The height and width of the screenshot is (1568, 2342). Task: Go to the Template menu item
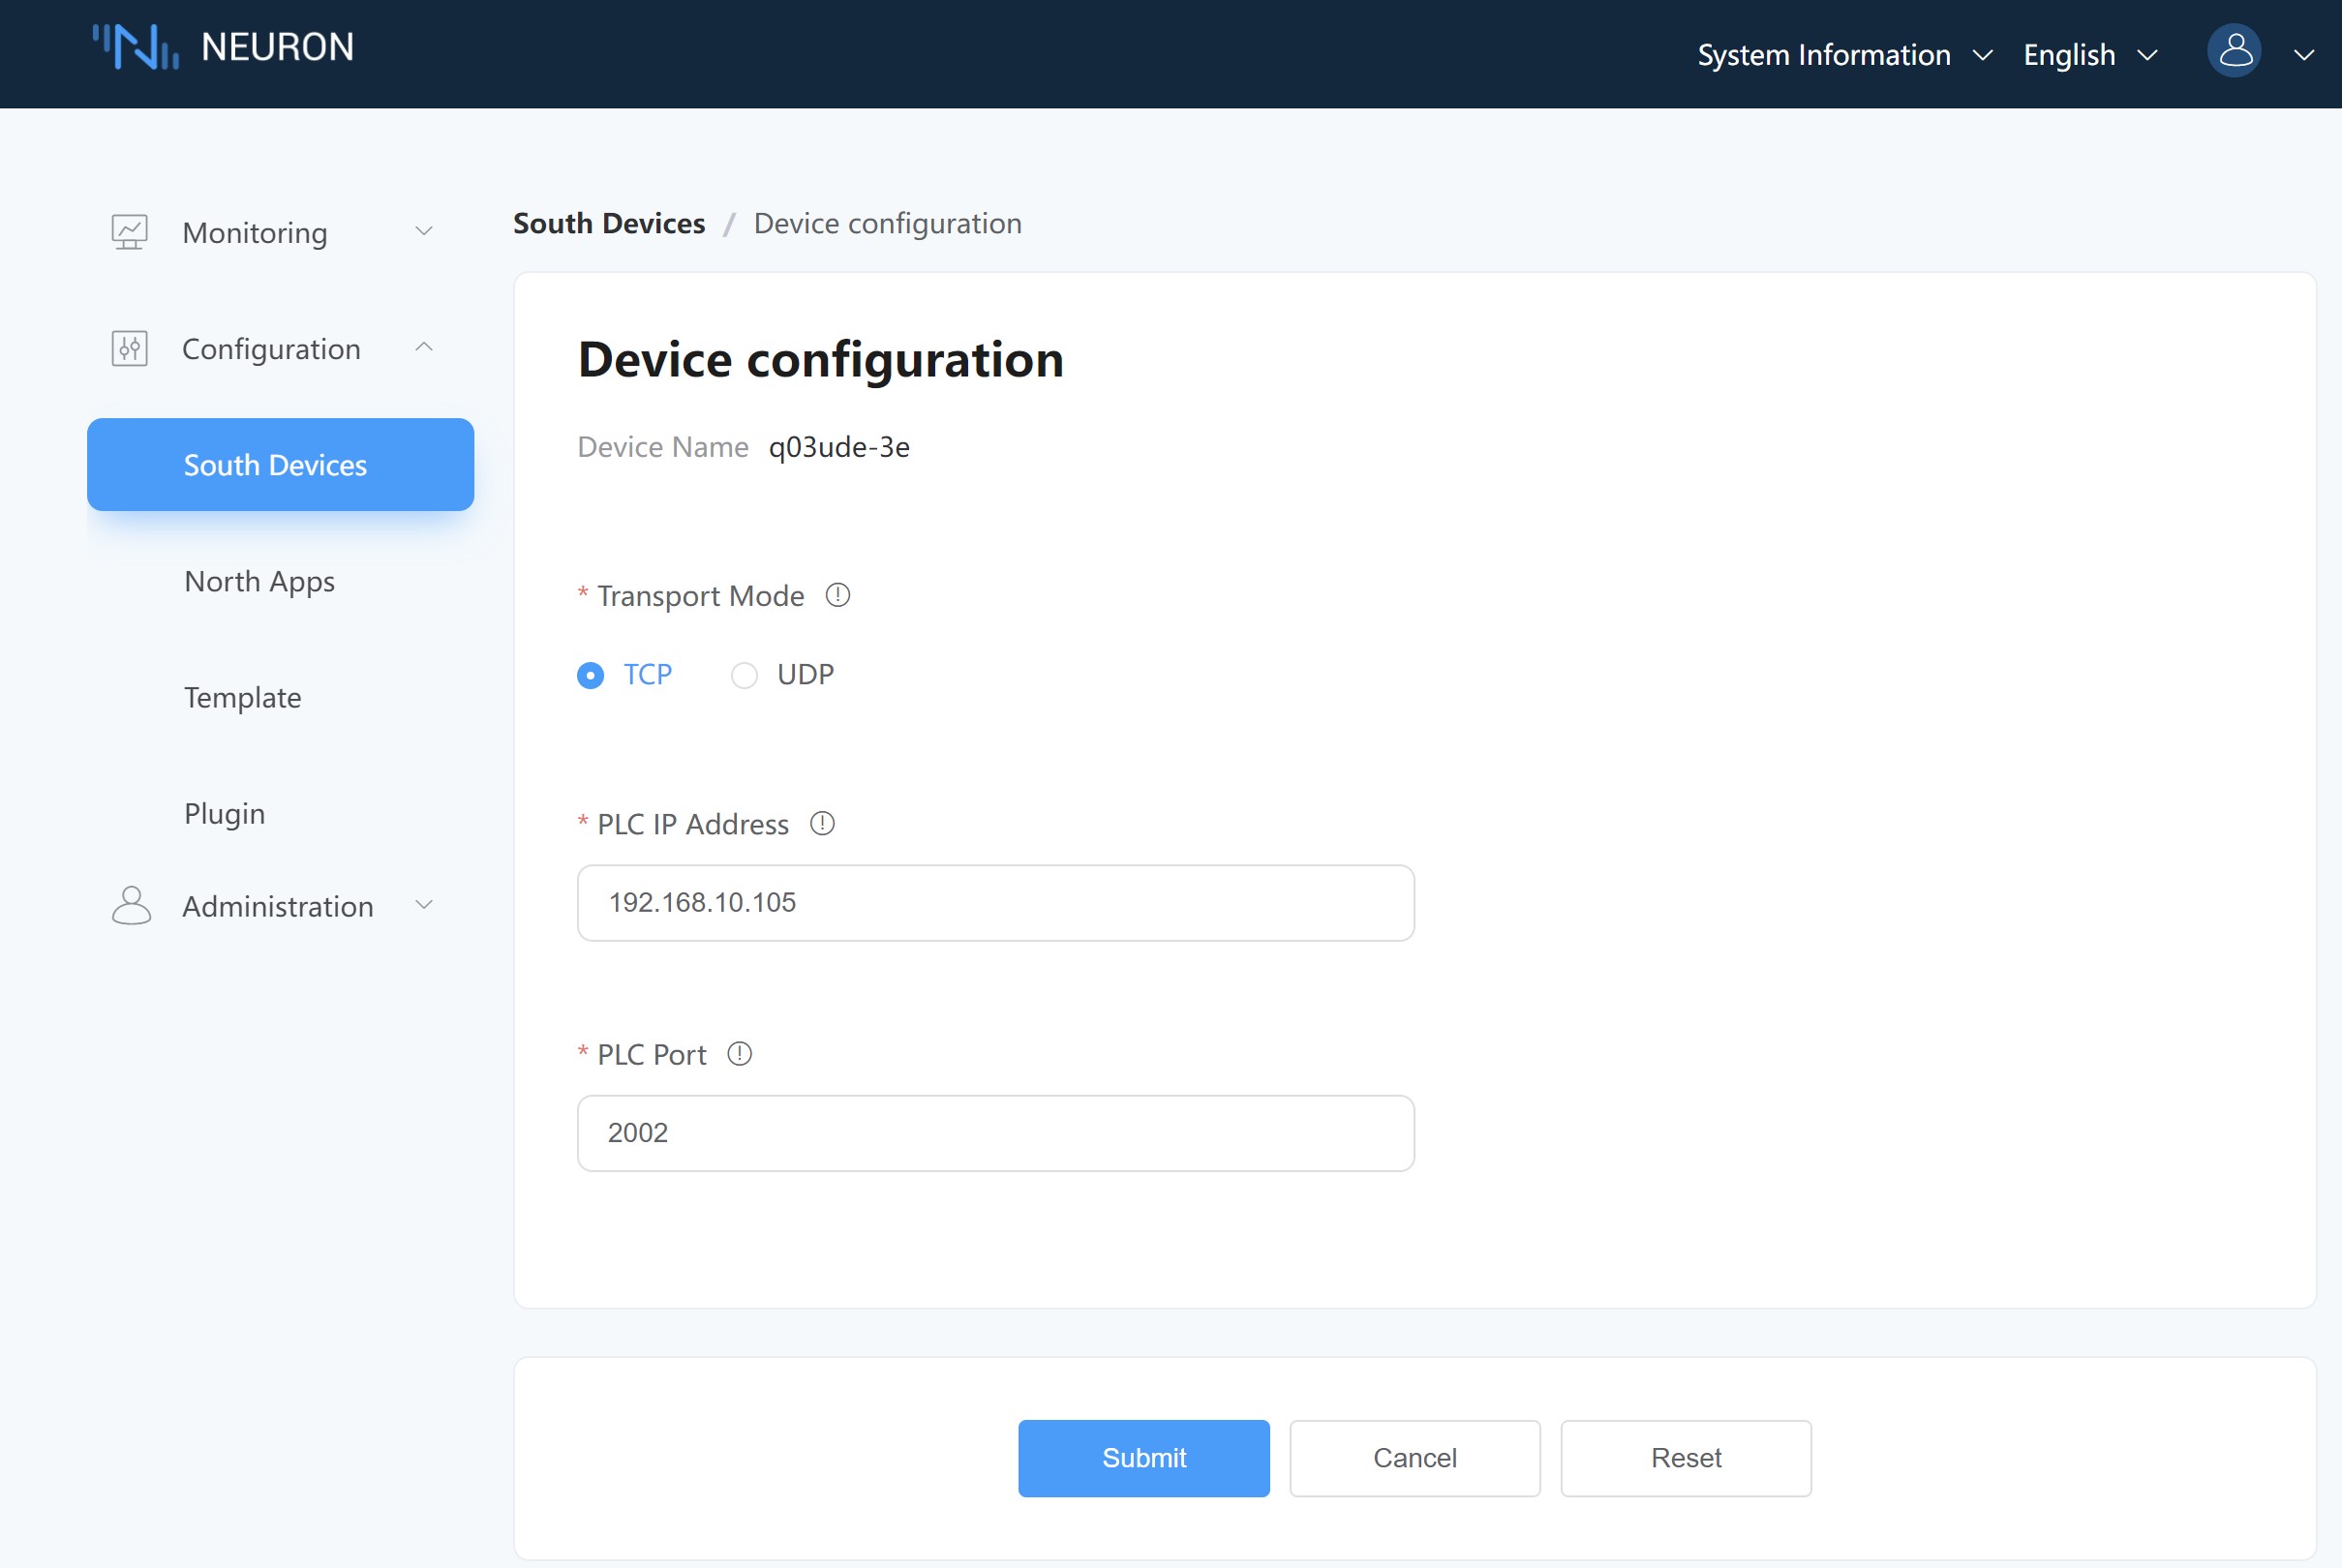pos(242,697)
